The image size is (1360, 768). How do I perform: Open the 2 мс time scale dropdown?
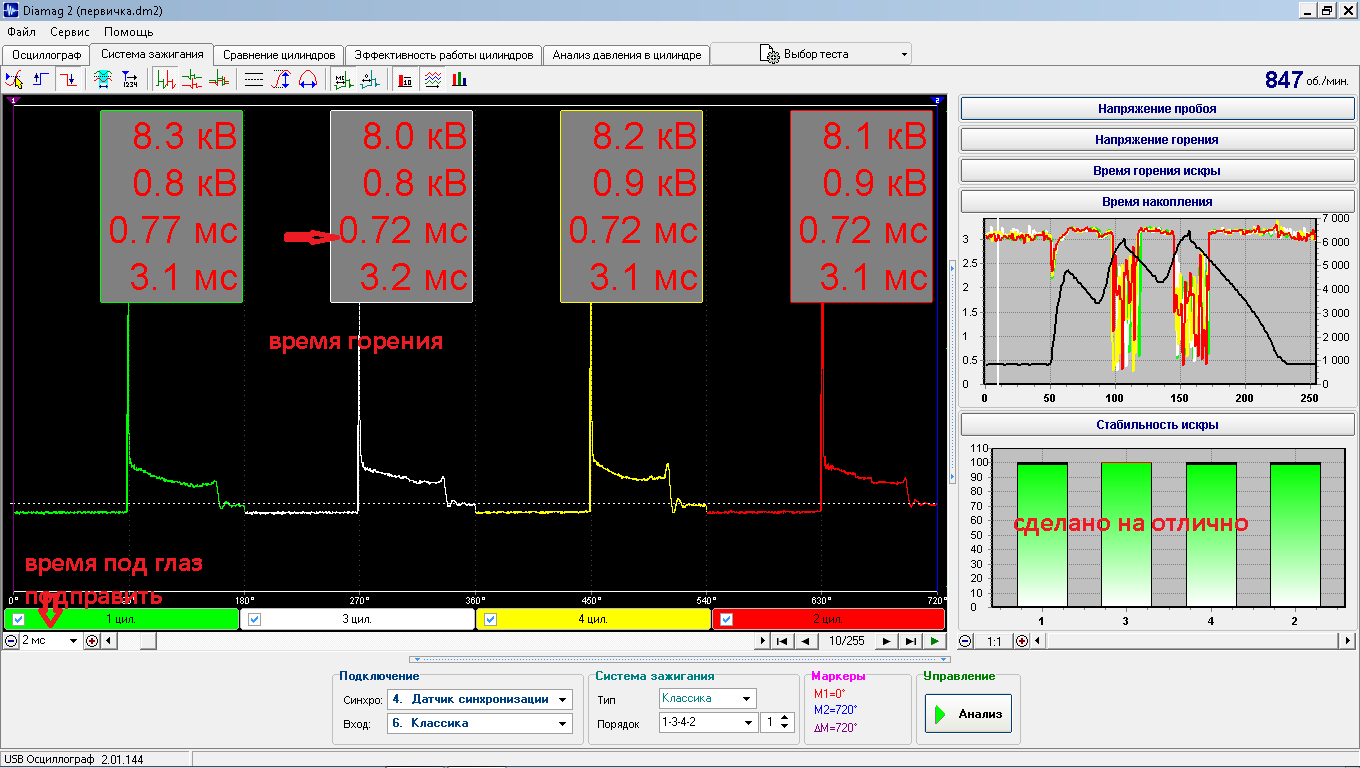pos(73,641)
